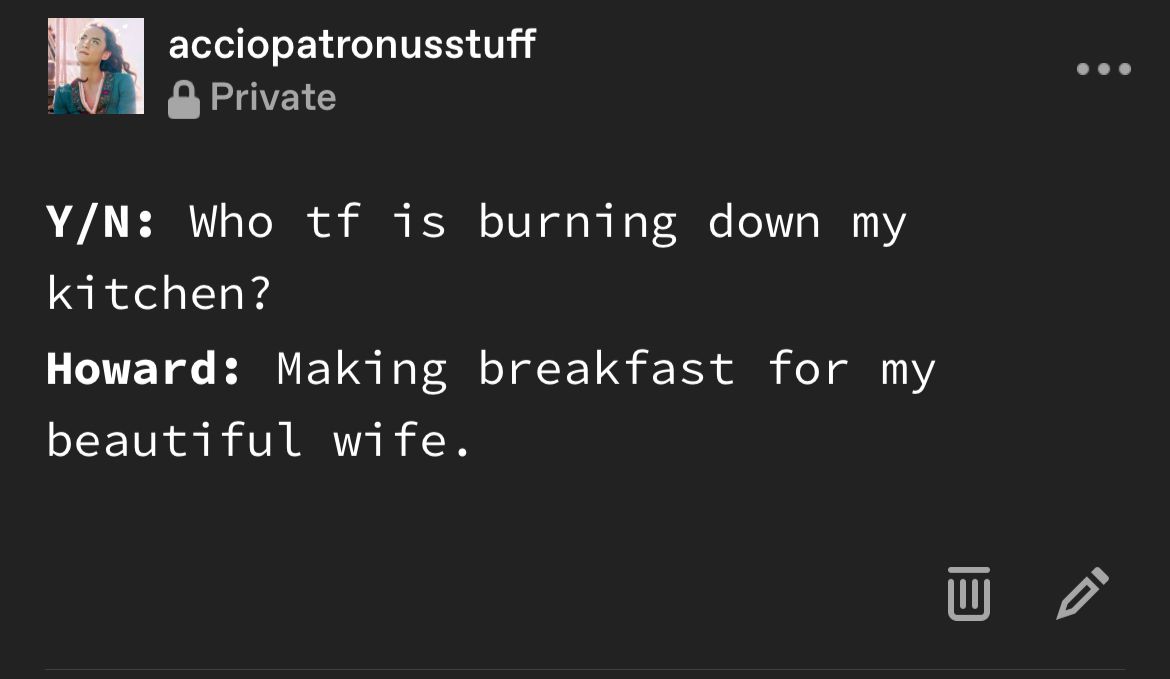This screenshot has height=679, width=1170.
Task: Click the word for in Howard's line
Action: [807, 369]
